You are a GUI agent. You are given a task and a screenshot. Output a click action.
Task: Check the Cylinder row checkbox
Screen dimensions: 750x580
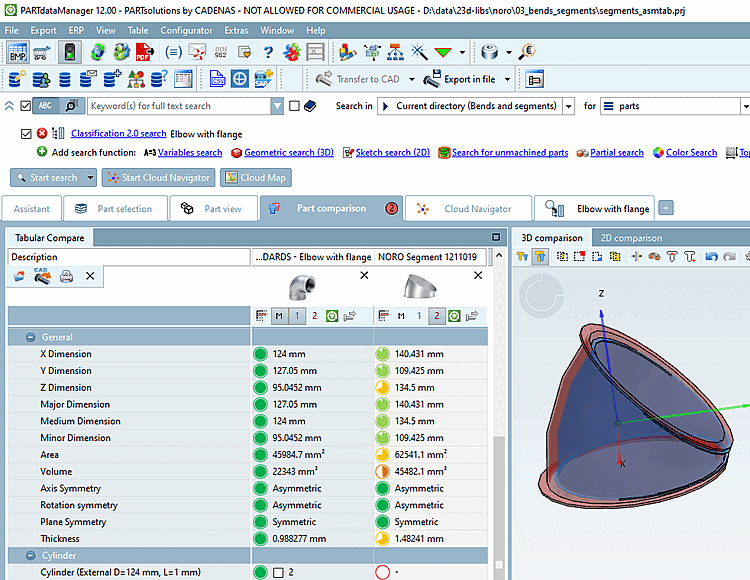click(x=278, y=572)
